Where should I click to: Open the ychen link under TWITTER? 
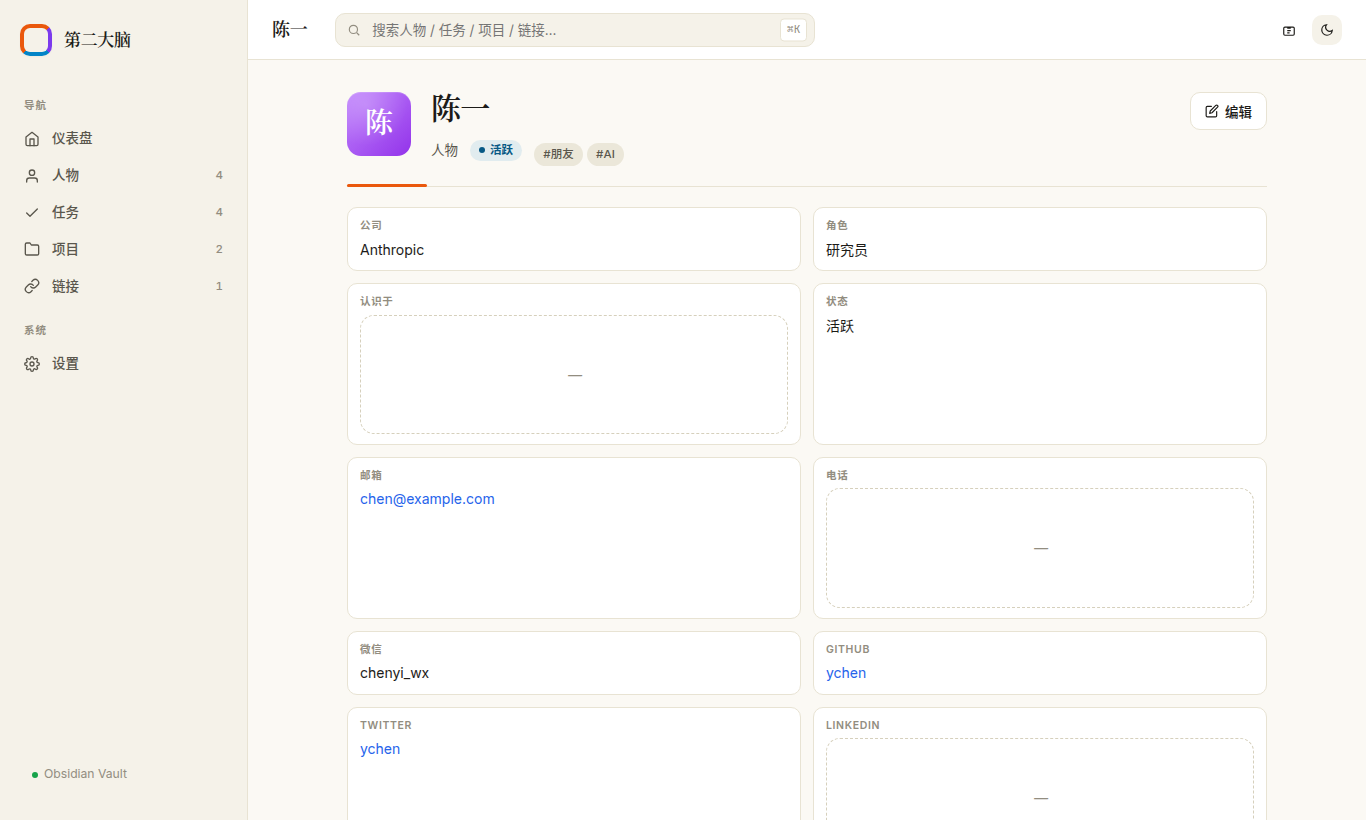pos(380,749)
